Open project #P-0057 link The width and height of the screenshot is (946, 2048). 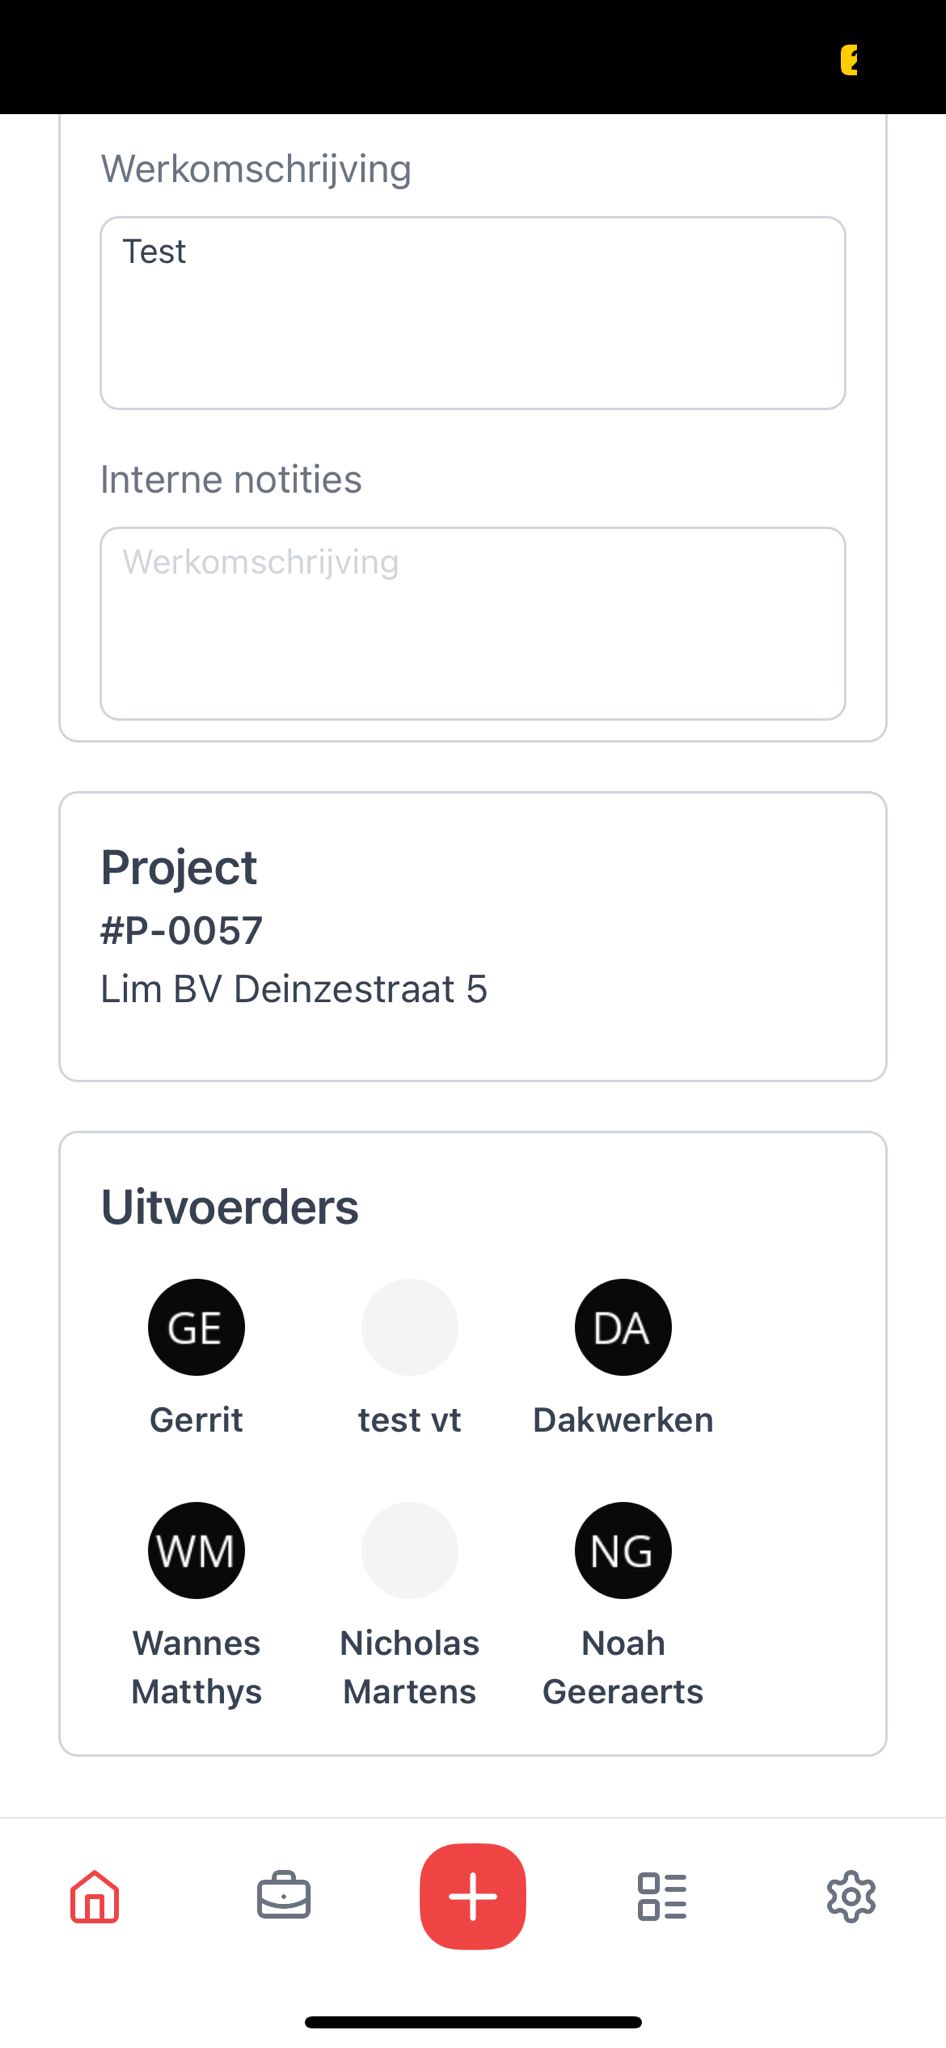pos(182,931)
